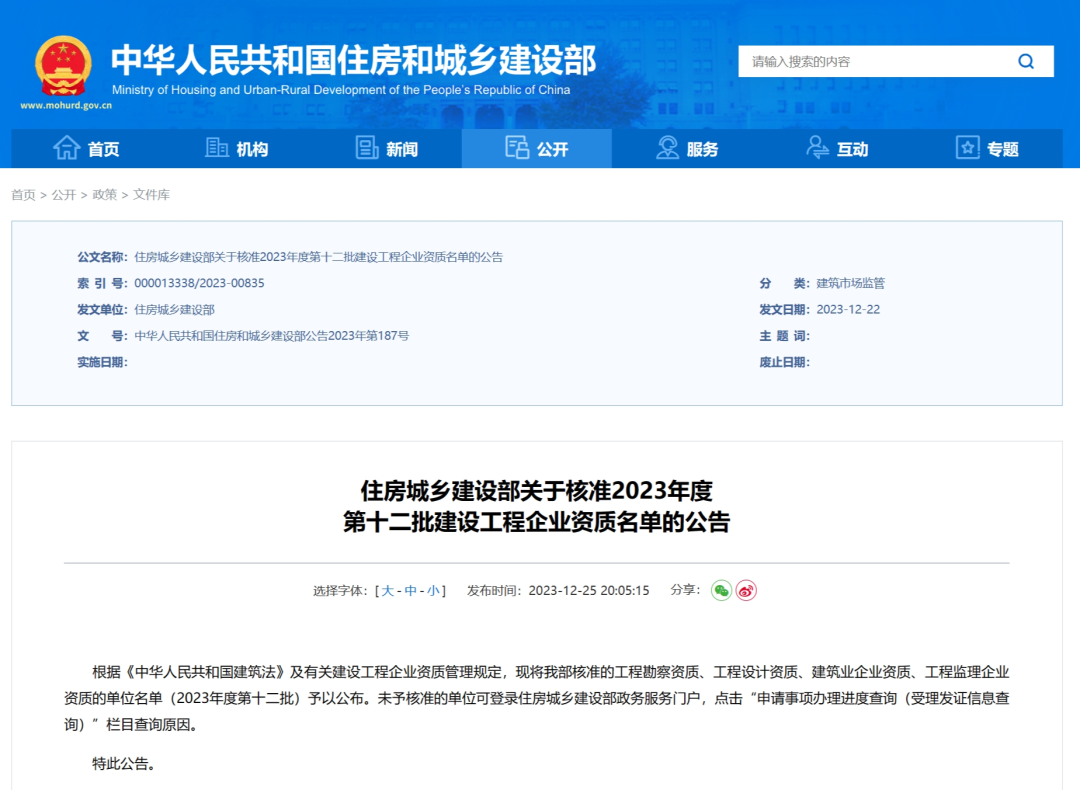The height and width of the screenshot is (790, 1080).
Task: Go to 文件库 in the breadcrumb
Action: point(151,195)
